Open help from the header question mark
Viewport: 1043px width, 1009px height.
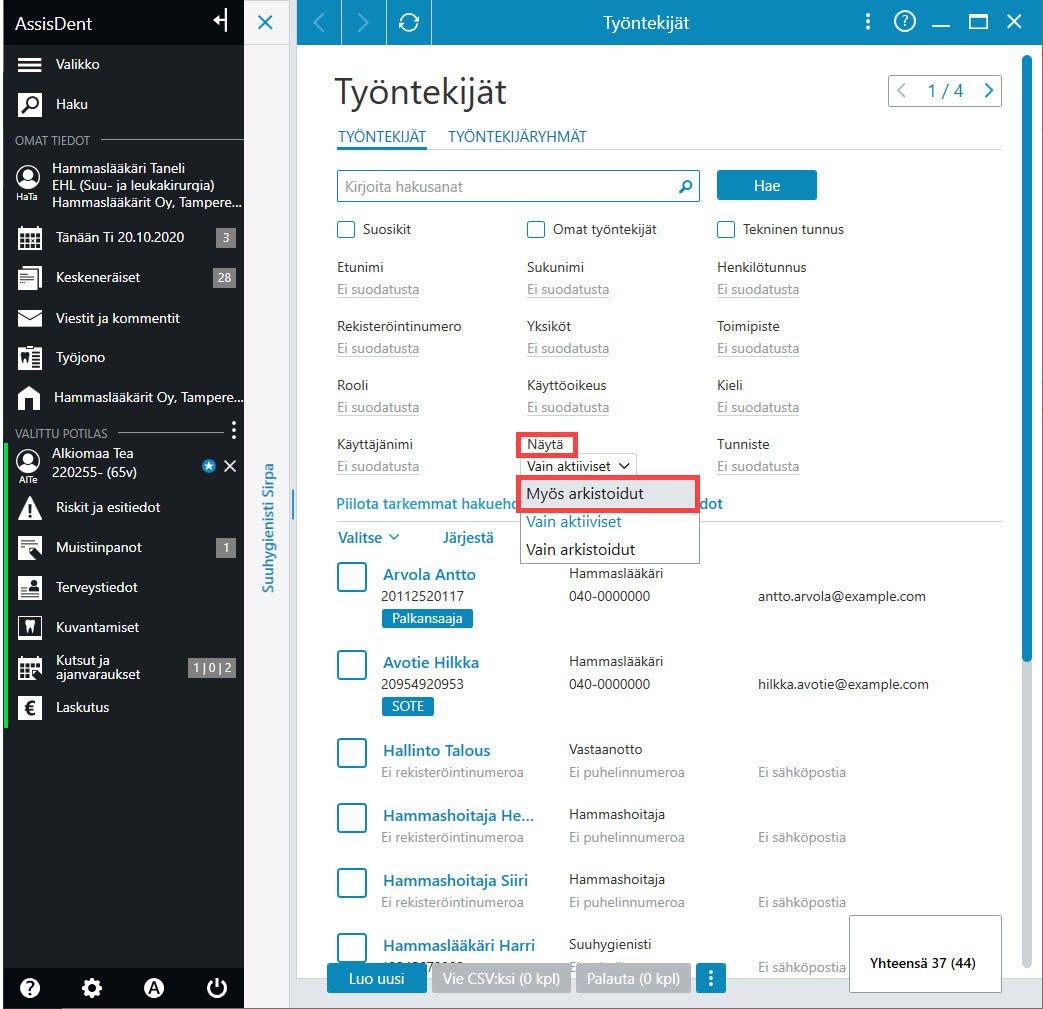point(905,22)
